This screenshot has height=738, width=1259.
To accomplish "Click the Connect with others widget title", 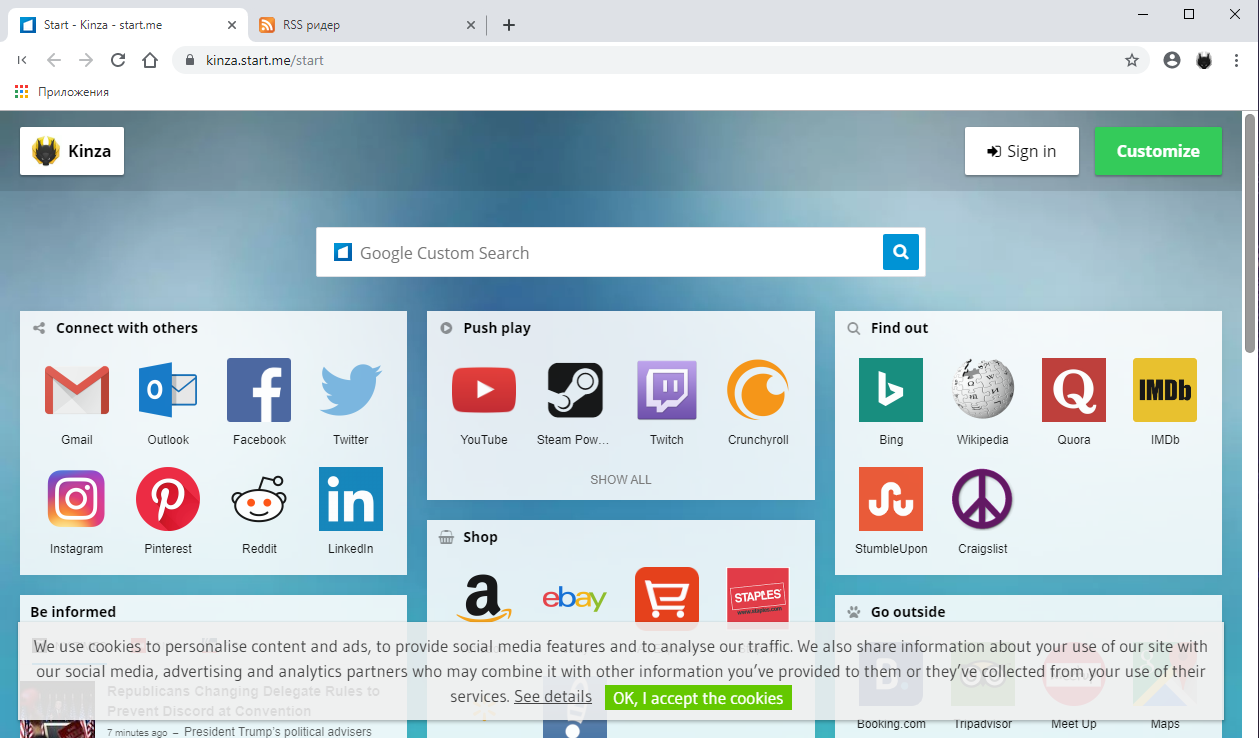I will click(126, 328).
